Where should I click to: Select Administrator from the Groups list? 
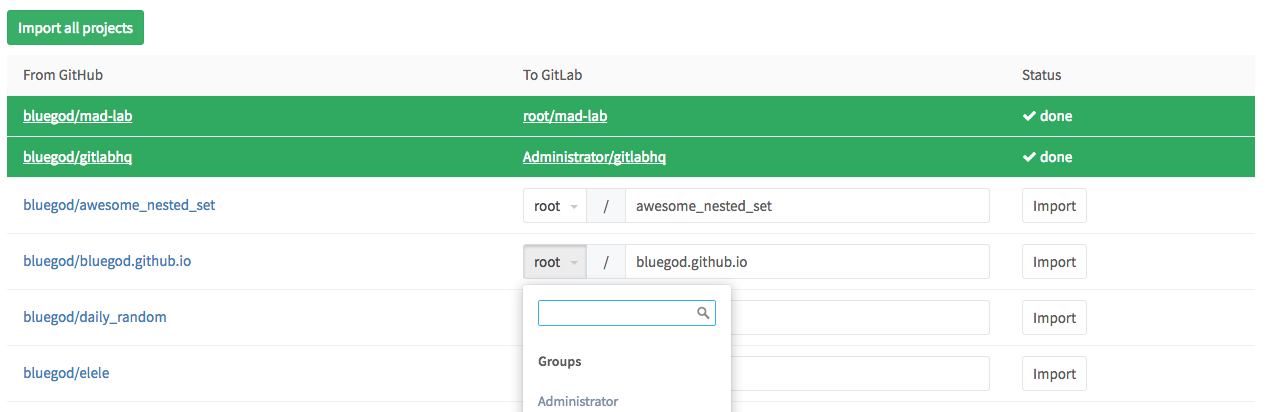pos(578,401)
